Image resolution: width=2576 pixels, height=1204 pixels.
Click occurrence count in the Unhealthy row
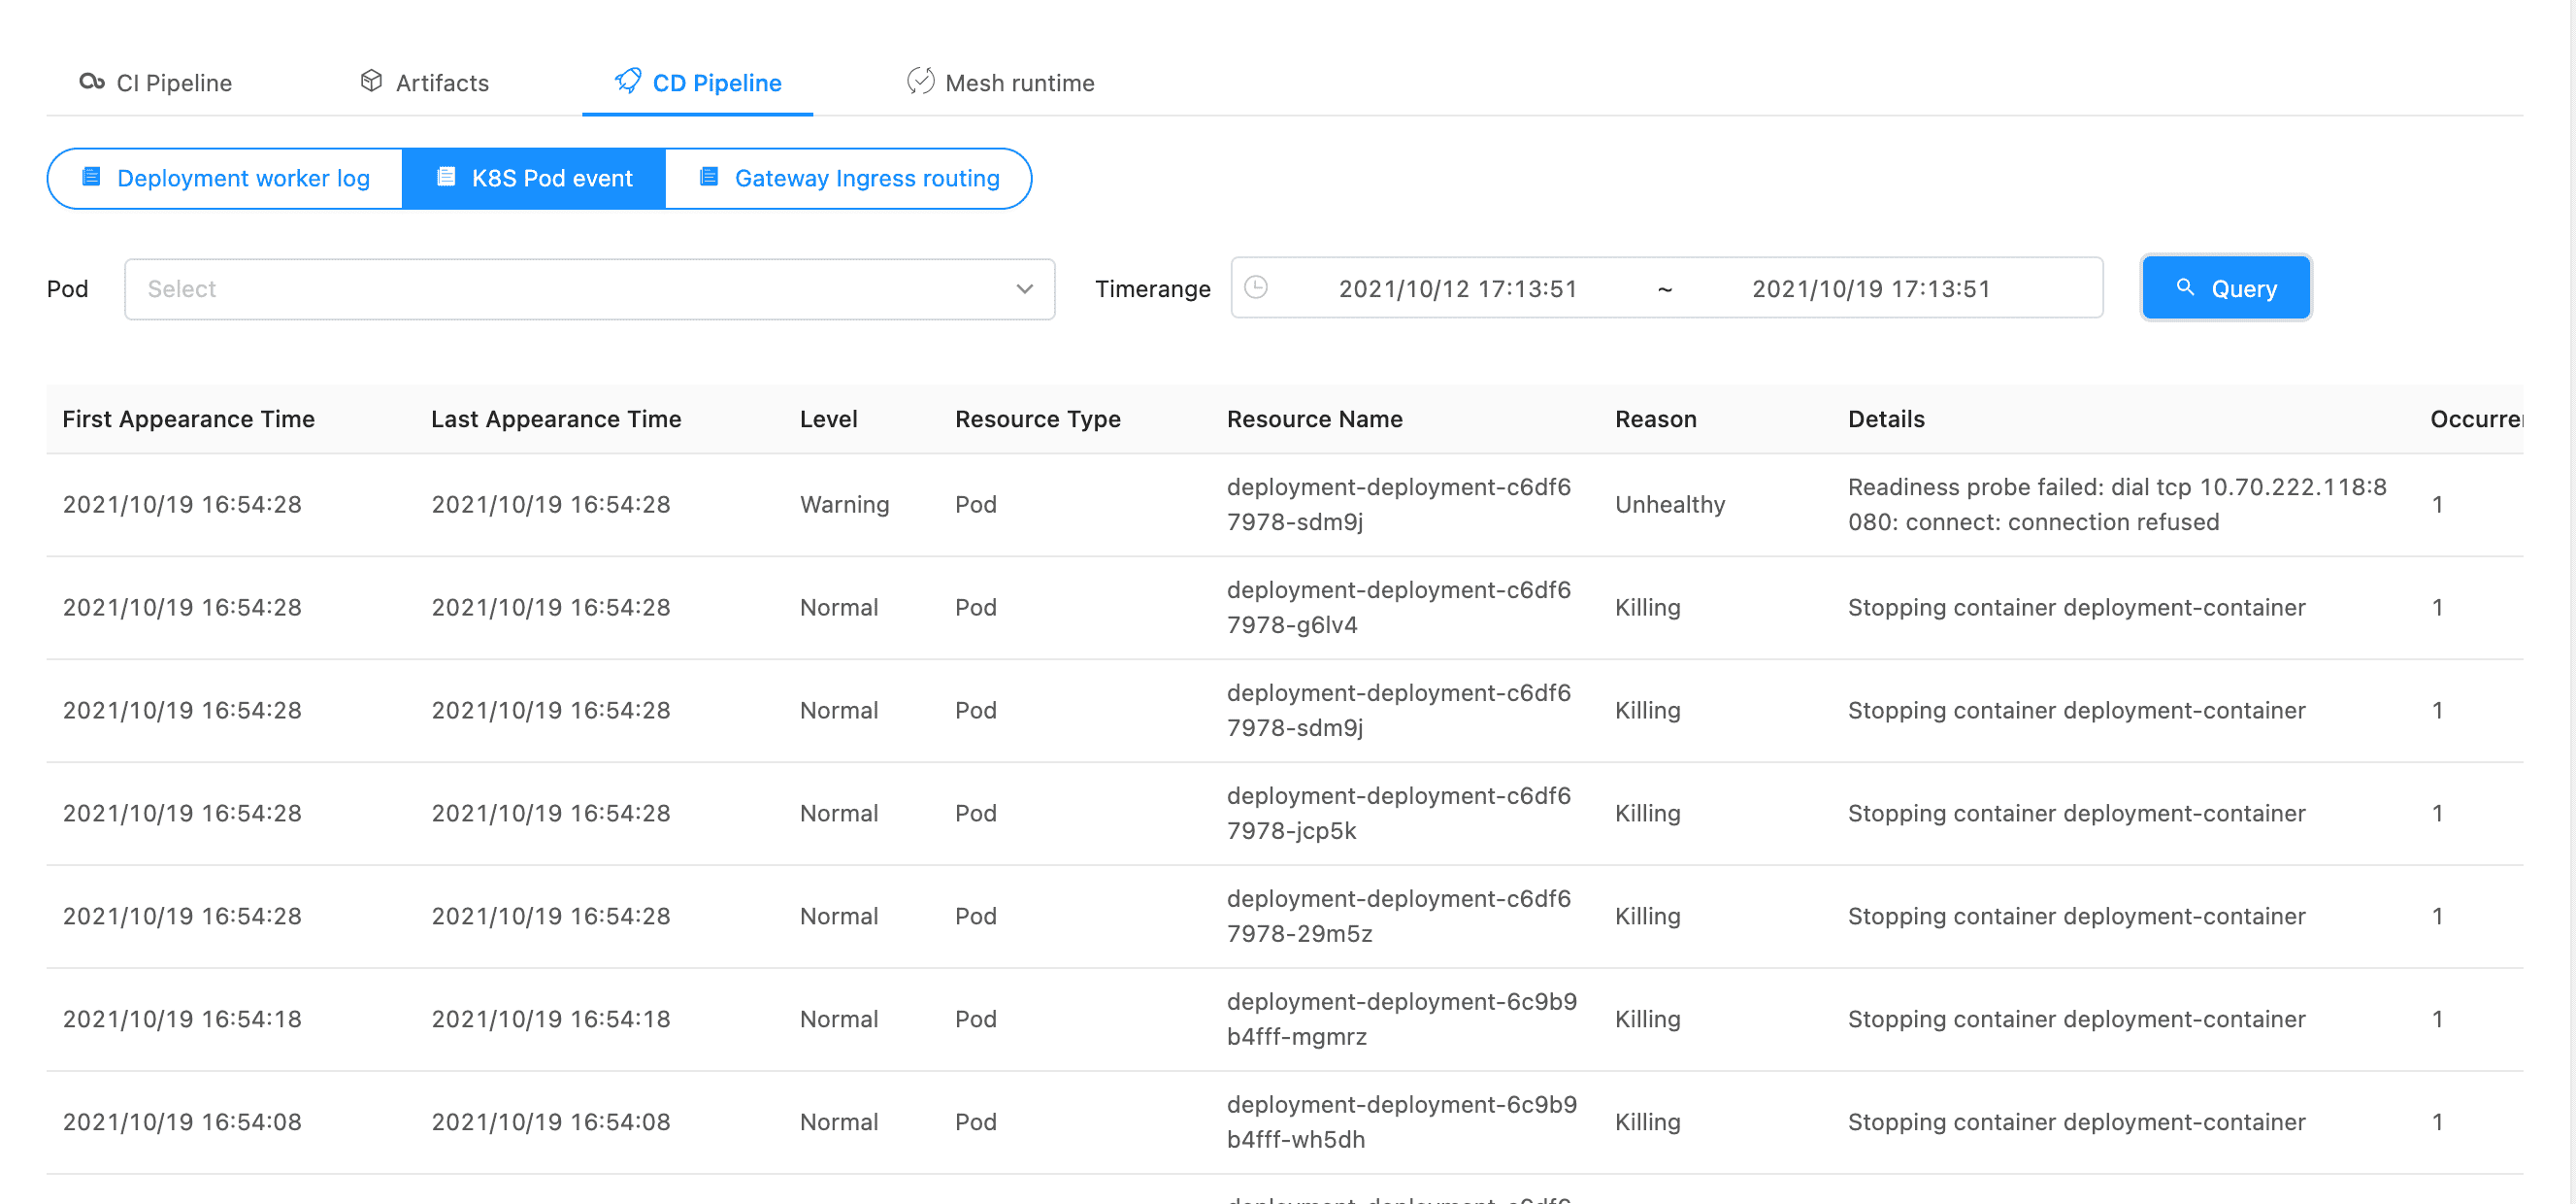(2438, 505)
